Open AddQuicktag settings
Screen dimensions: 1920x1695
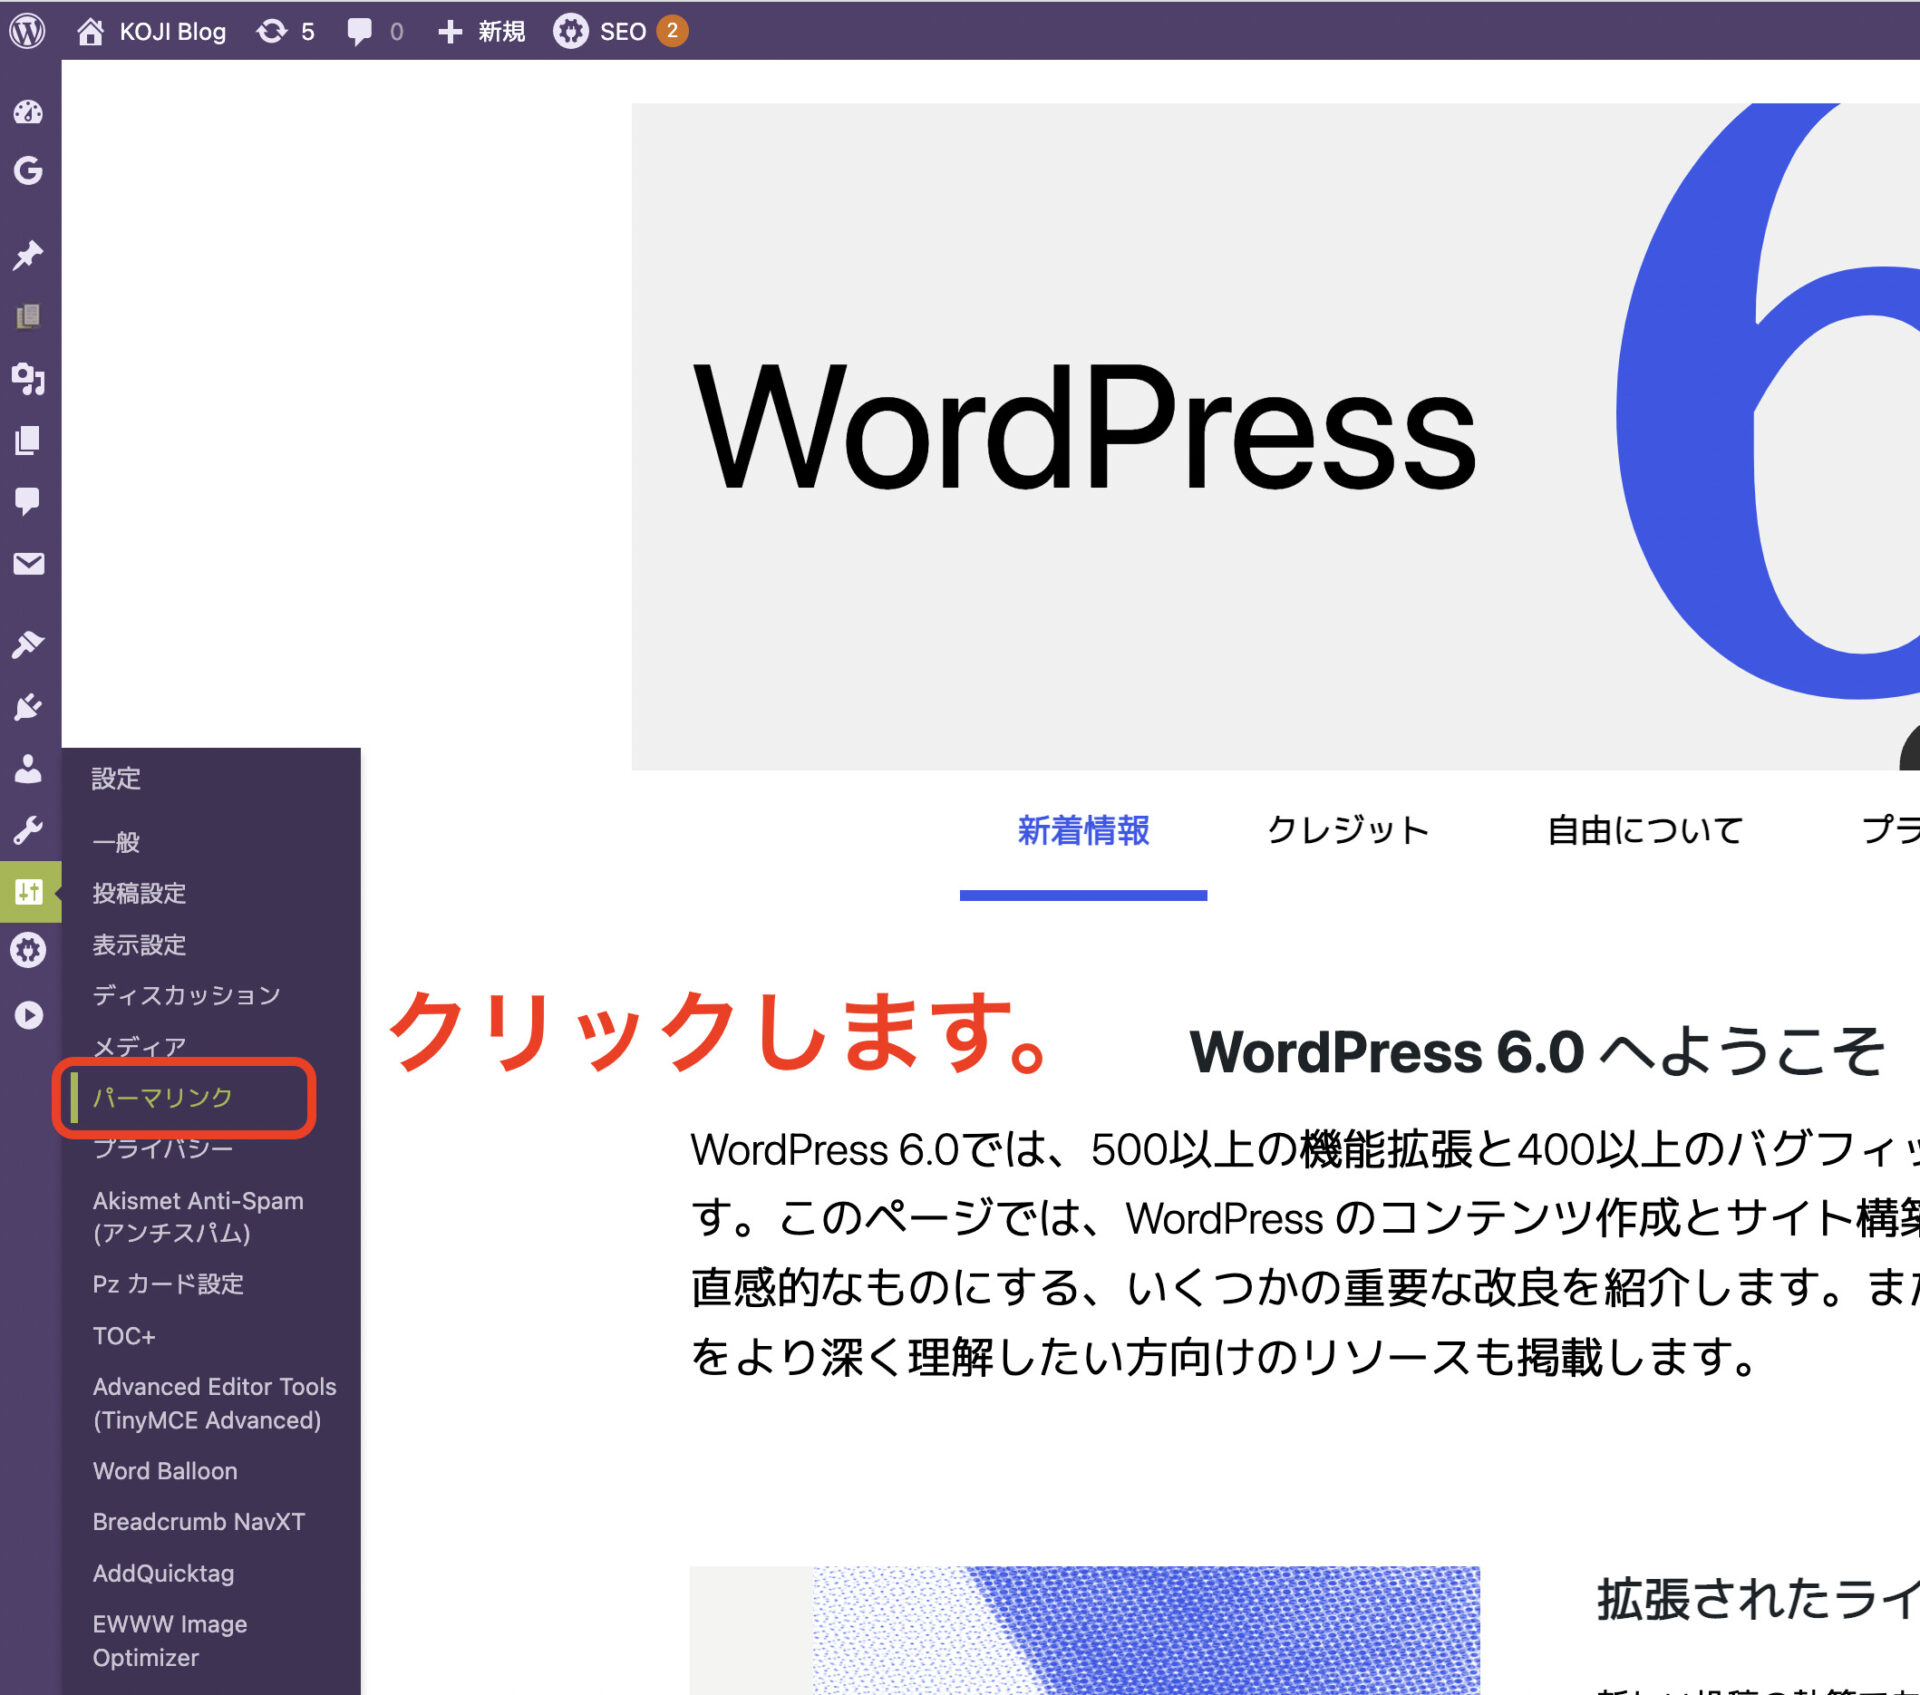tap(163, 1573)
